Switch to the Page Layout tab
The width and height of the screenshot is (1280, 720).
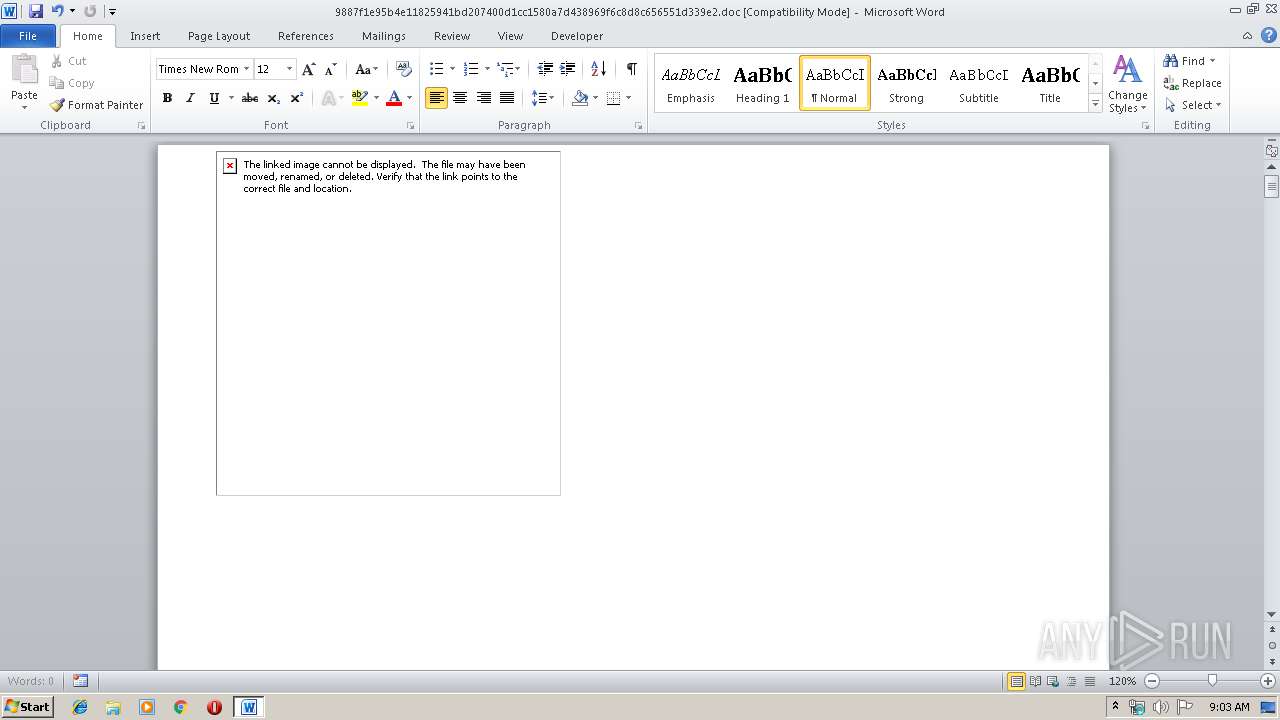pyautogui.click(x=219, y=36)
